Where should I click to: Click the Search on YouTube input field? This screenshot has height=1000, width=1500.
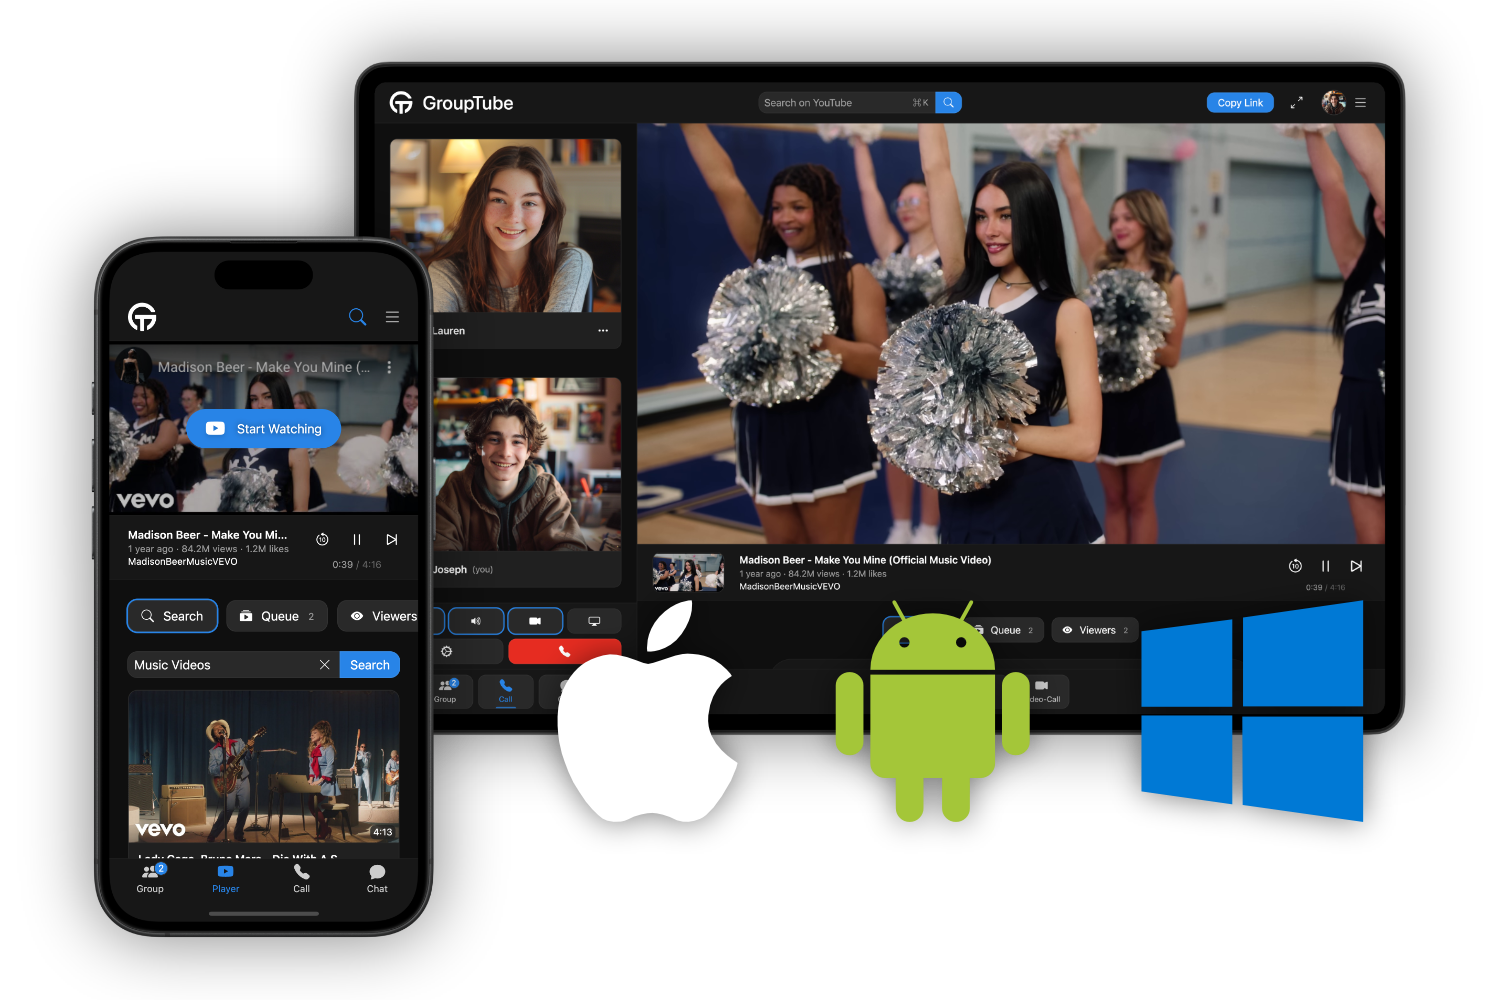pos(835,103)
